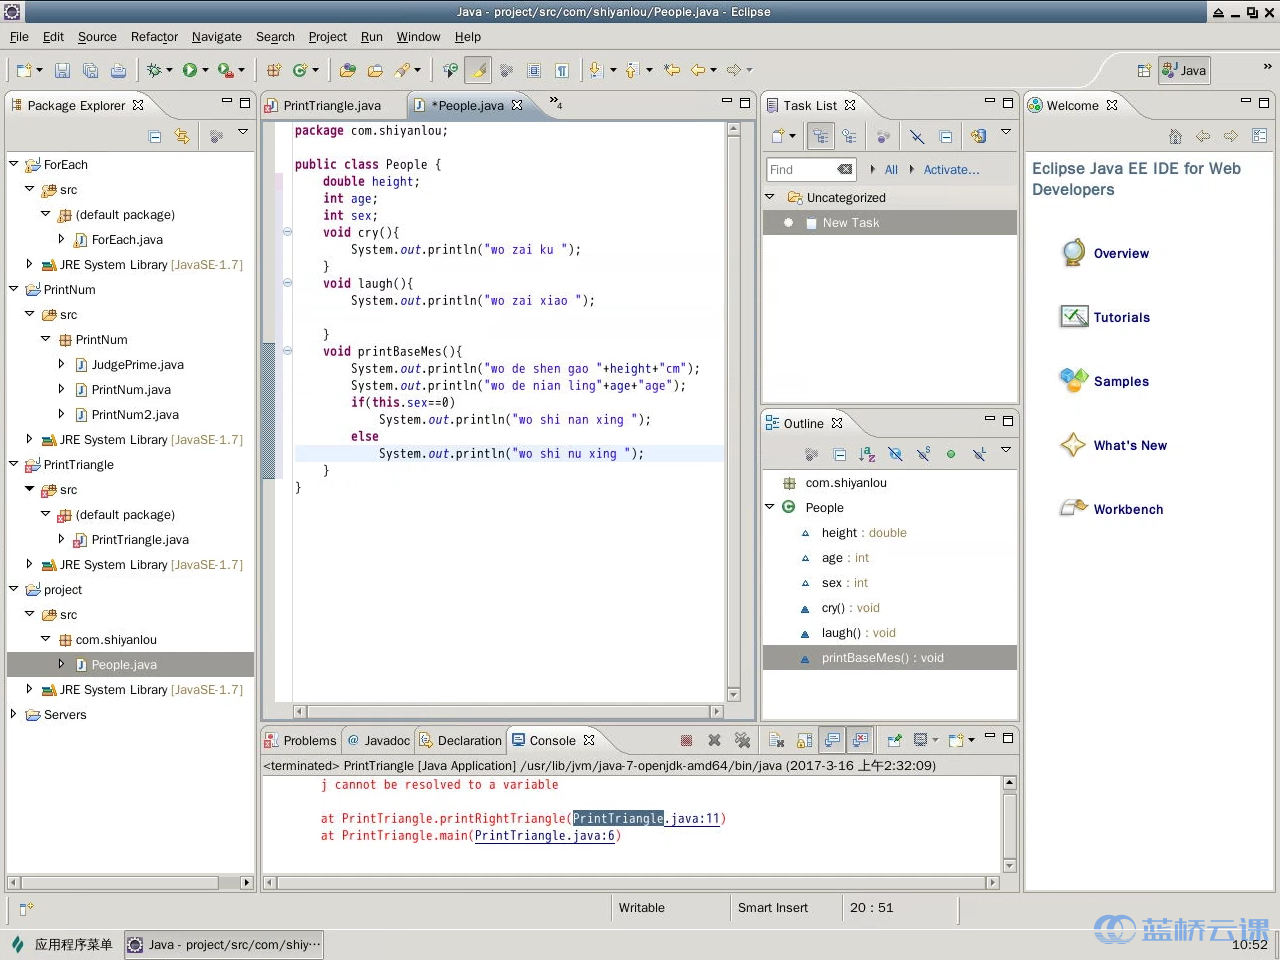1280x960 pixels.
Task: Click the New Java Class toolbar icon
Action: 299,70
